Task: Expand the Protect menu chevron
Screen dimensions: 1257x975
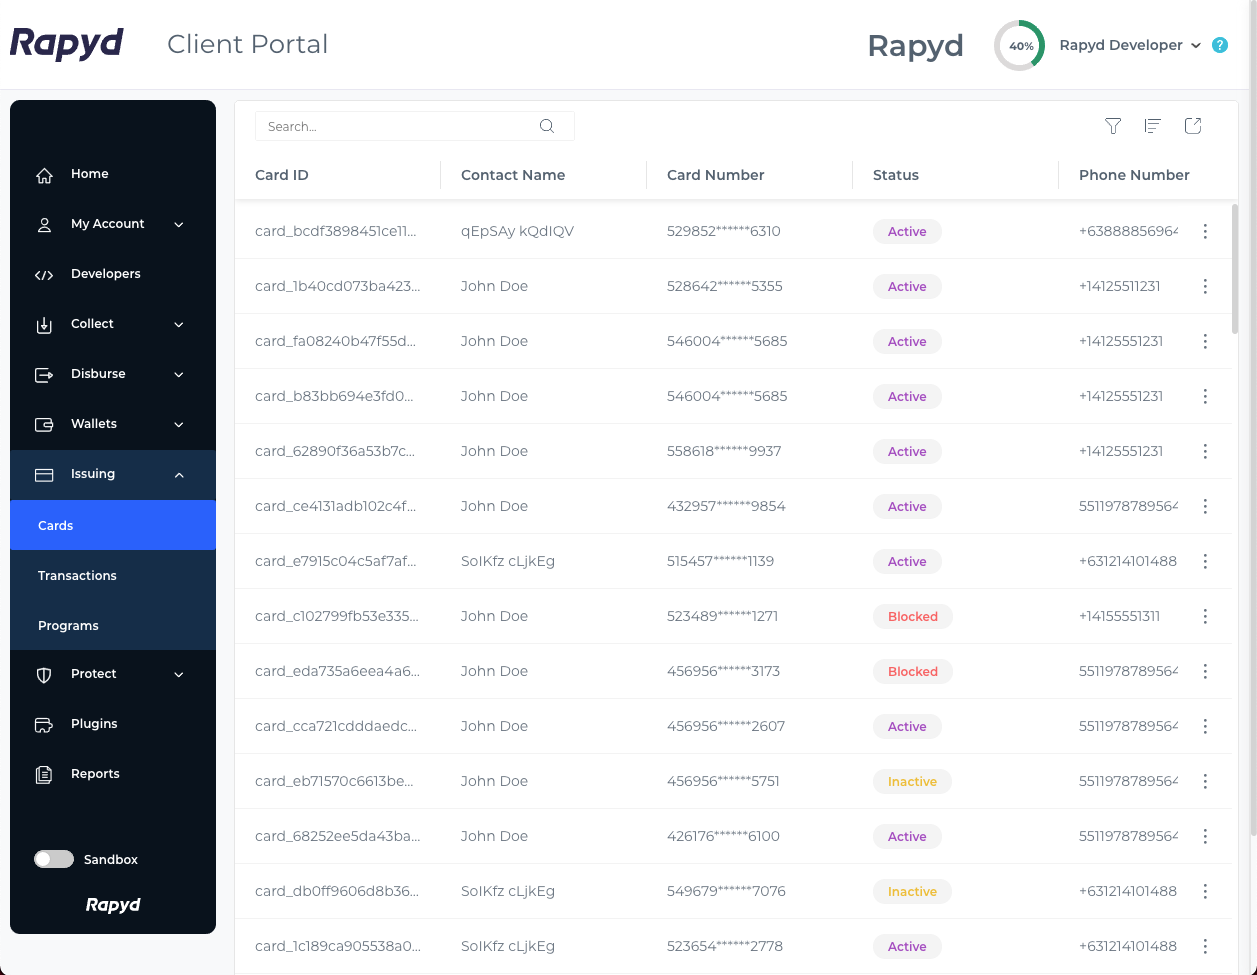Action: click(x=179, y=675)
